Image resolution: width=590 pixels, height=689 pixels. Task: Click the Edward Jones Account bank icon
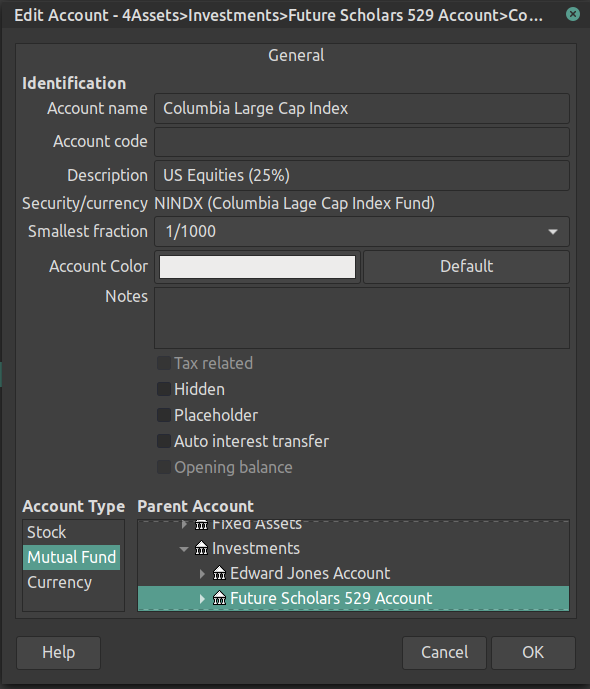point(219,573)
